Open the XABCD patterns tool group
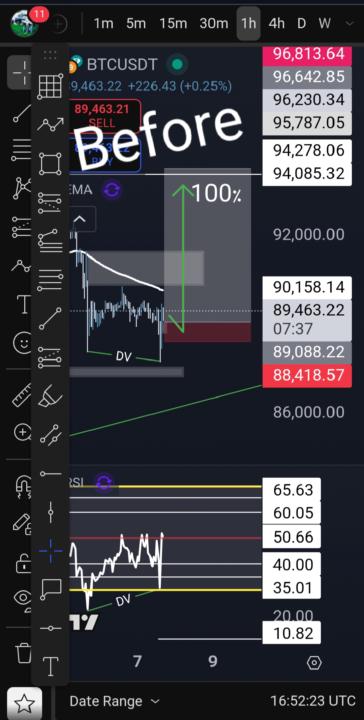This screenshot has width=364, height=720. (x=21, y=188)
